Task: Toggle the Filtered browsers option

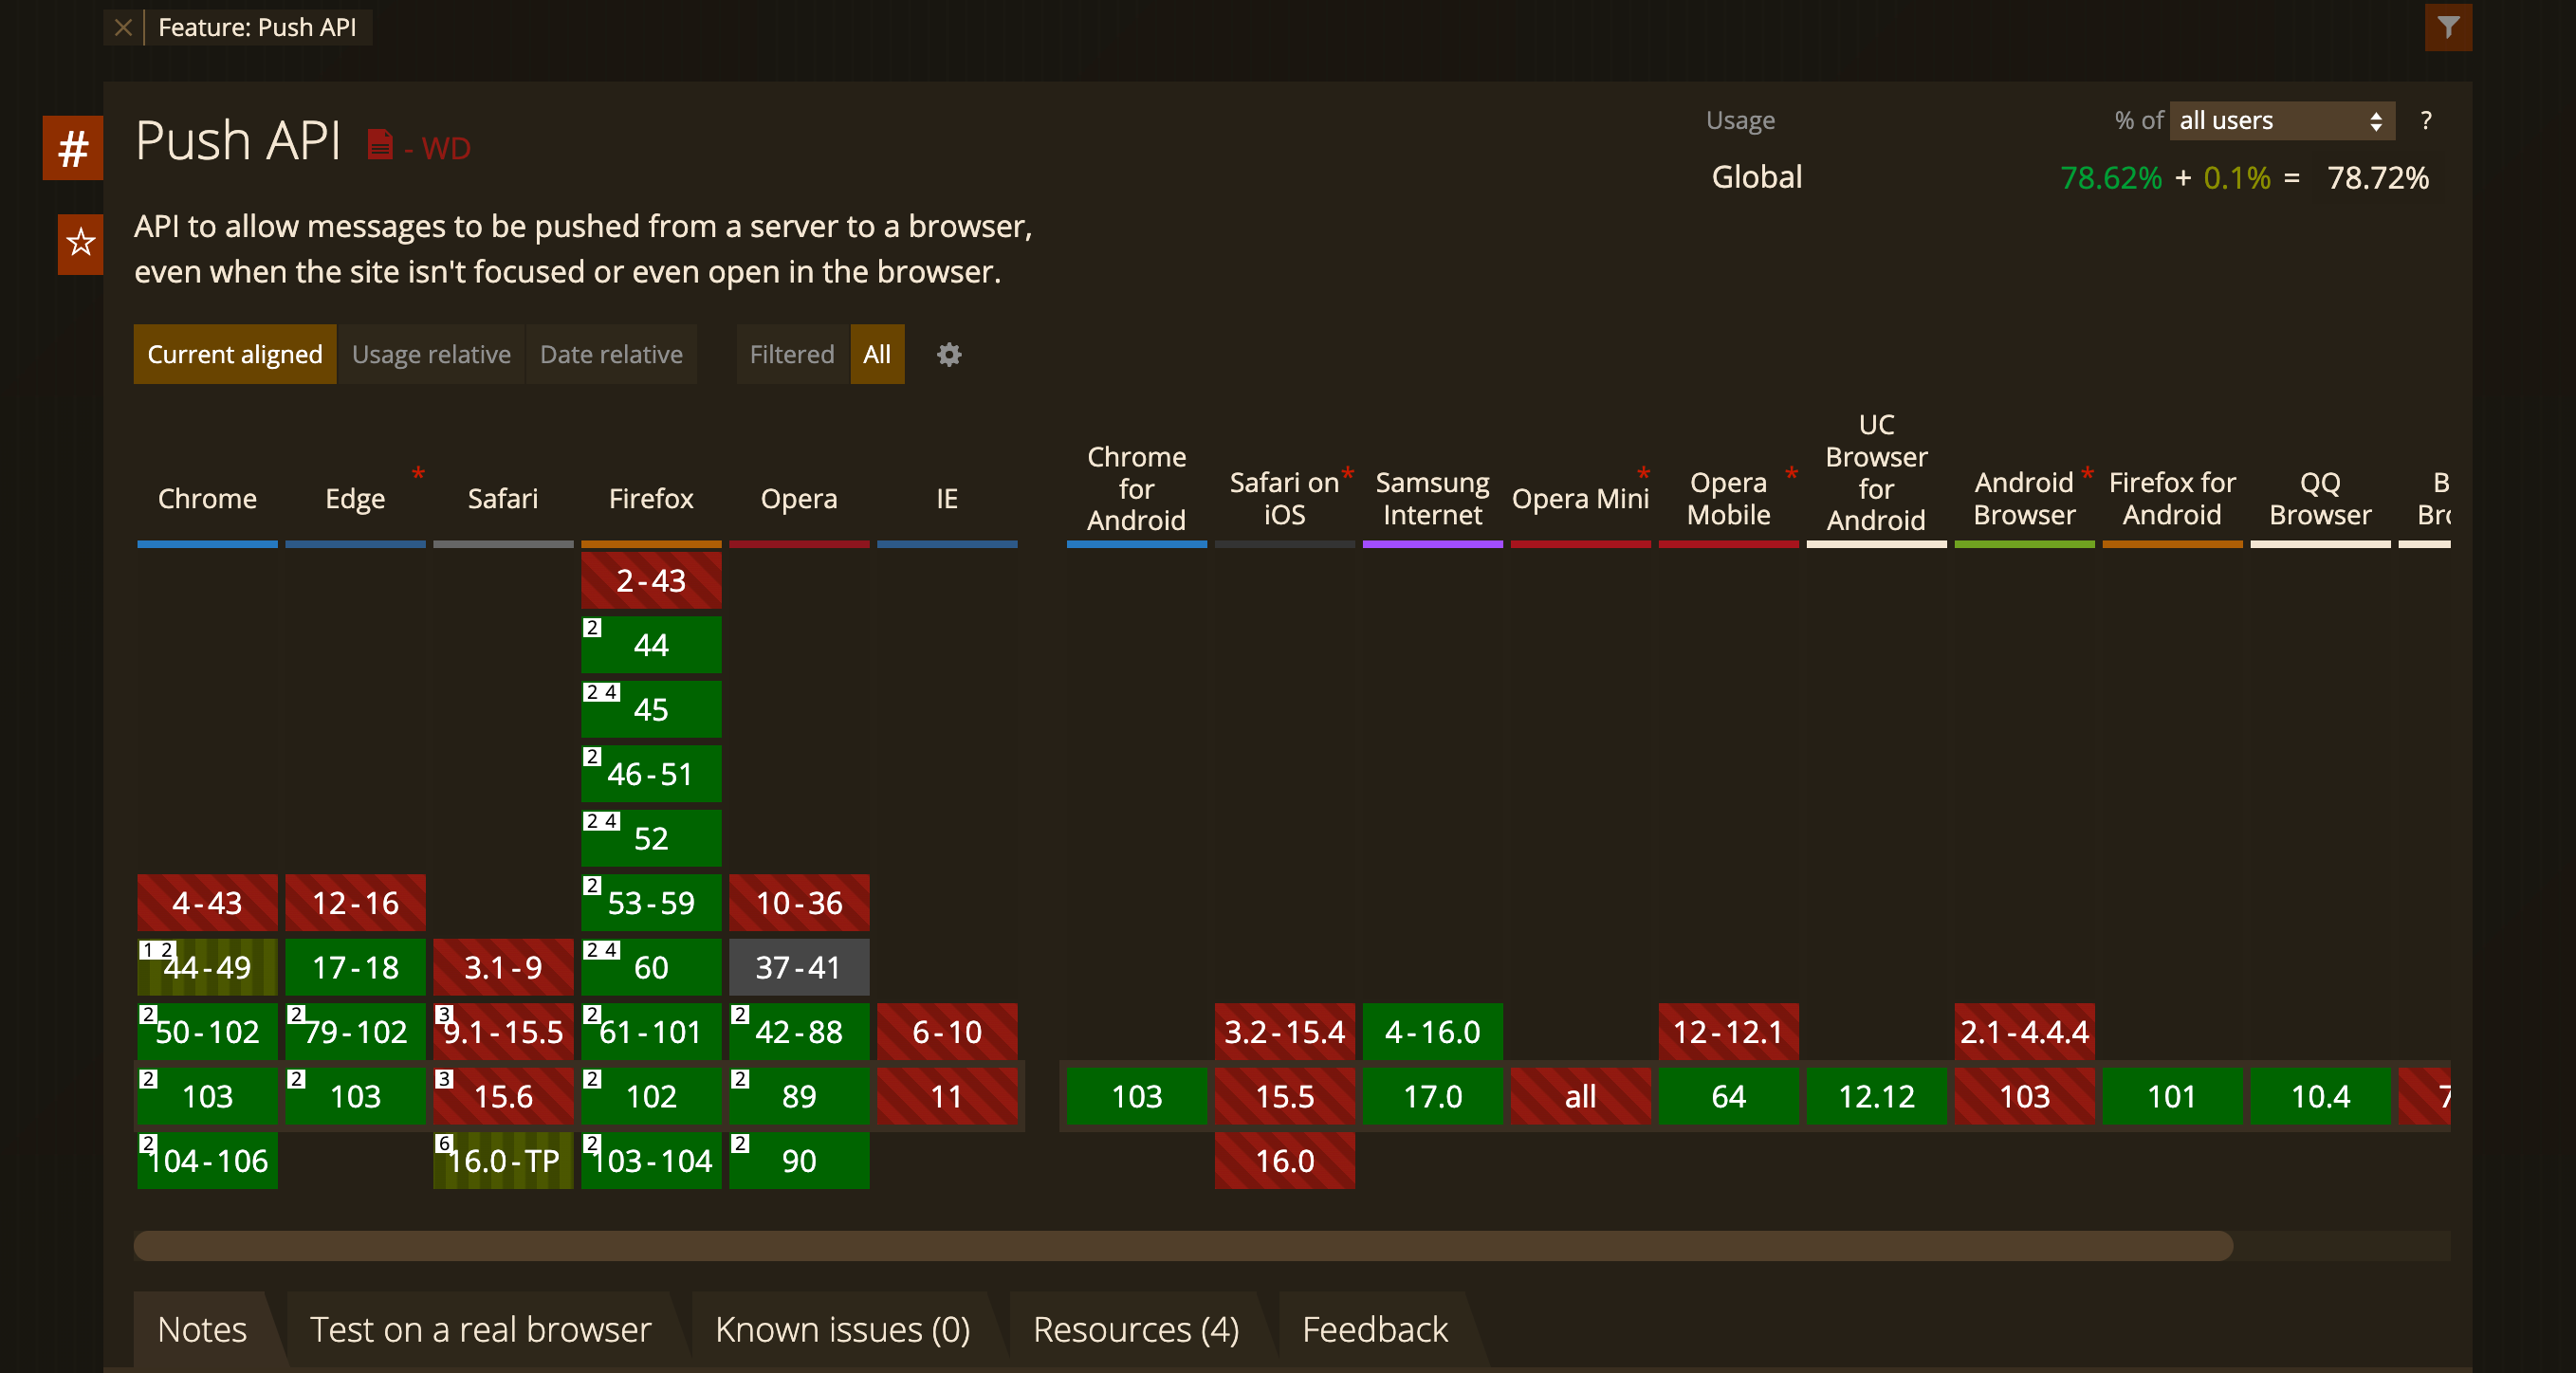Action: click(x=791, y=354)
